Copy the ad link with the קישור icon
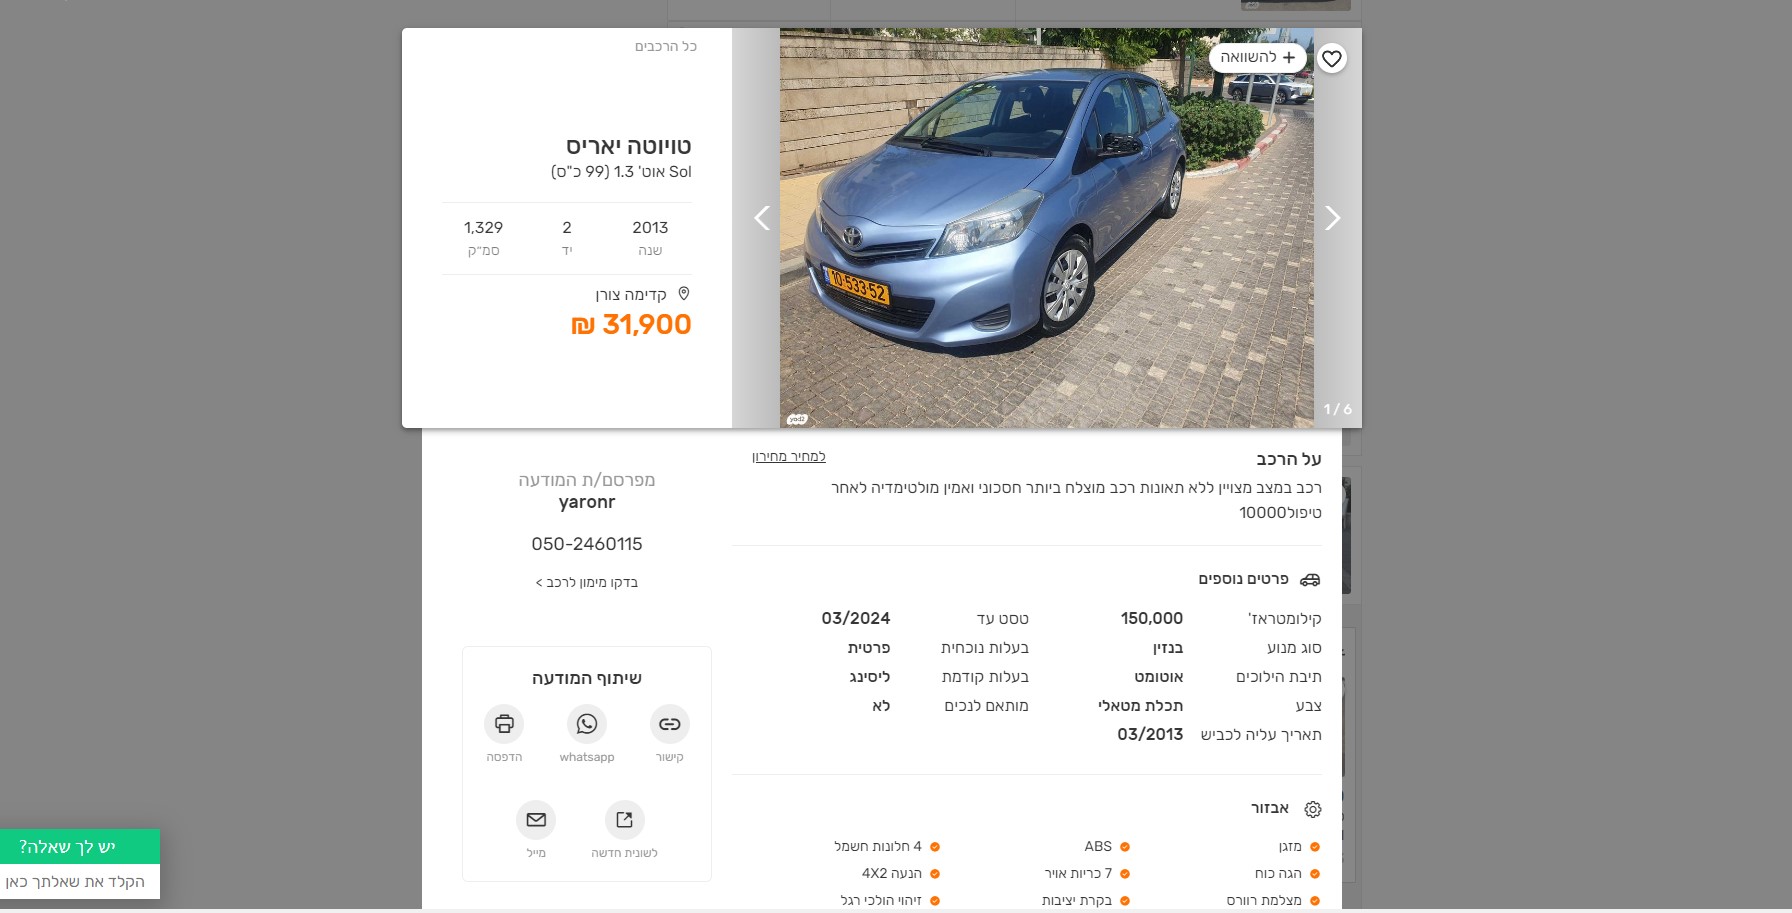The width and height of the screenshot is (1792, 913). pyautogui.click(x=670, y=724)
